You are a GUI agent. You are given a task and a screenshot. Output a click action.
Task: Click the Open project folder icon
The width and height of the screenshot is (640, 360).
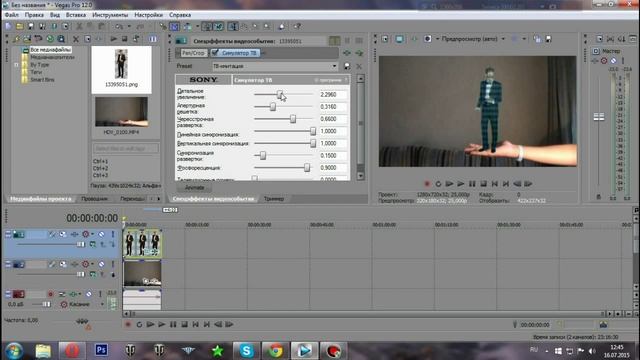coord(19,27)
